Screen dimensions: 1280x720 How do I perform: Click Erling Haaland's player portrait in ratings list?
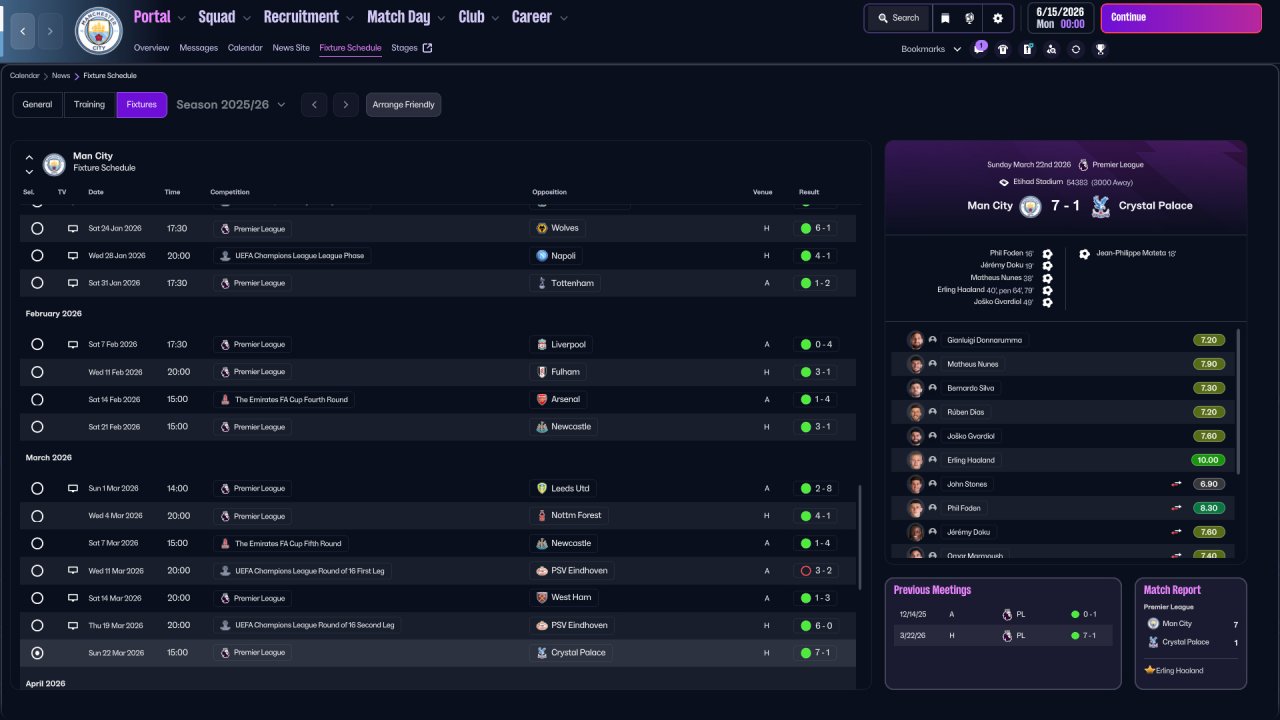[x=915, y=460]
